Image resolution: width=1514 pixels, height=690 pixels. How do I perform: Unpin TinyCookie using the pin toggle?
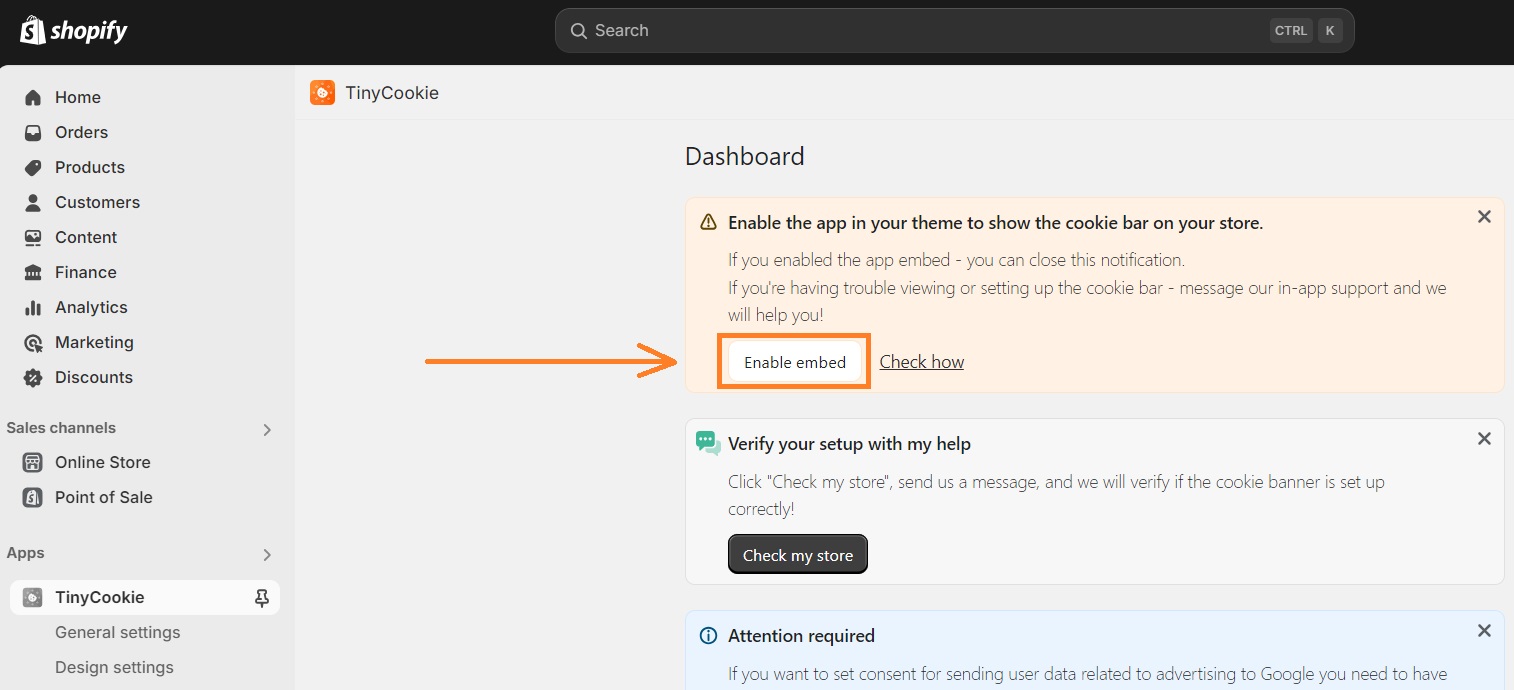261,597
